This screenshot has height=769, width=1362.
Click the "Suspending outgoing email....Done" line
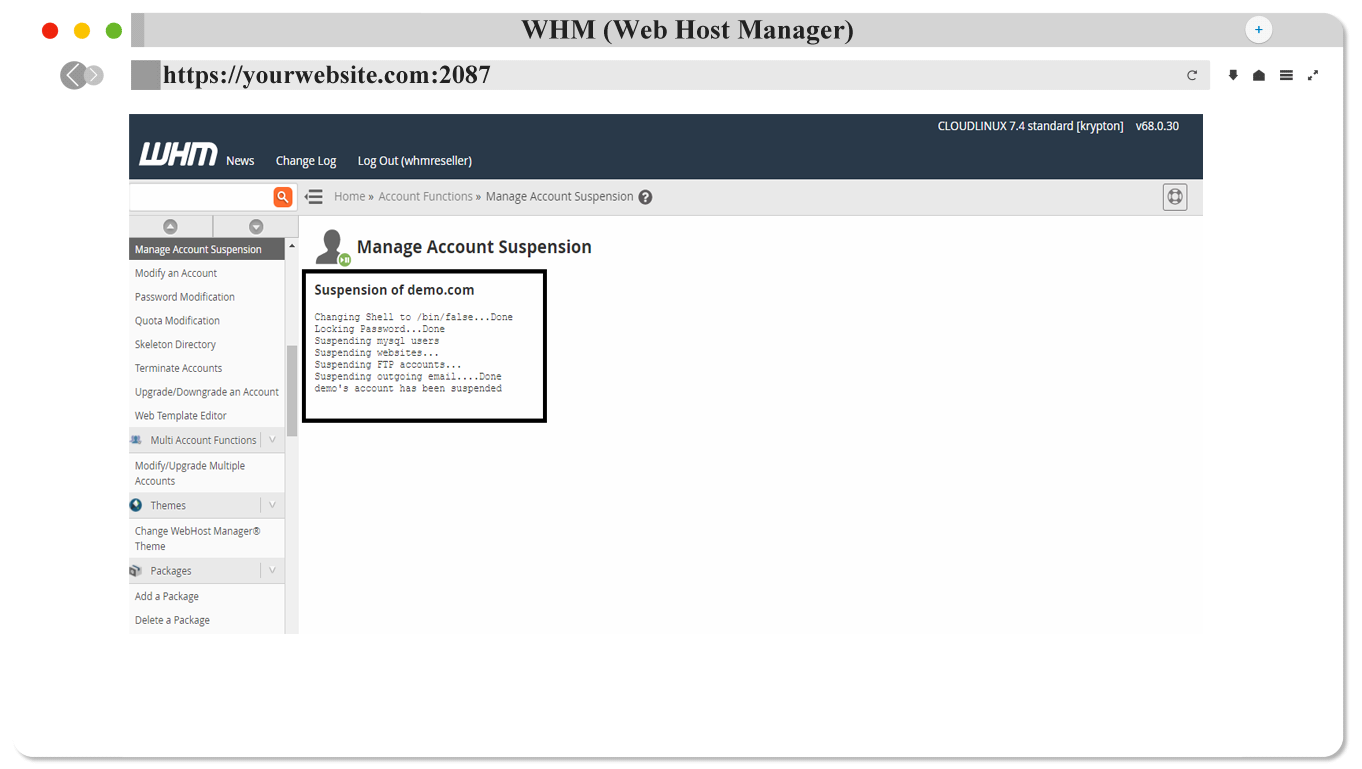click(x=408, y=377)
